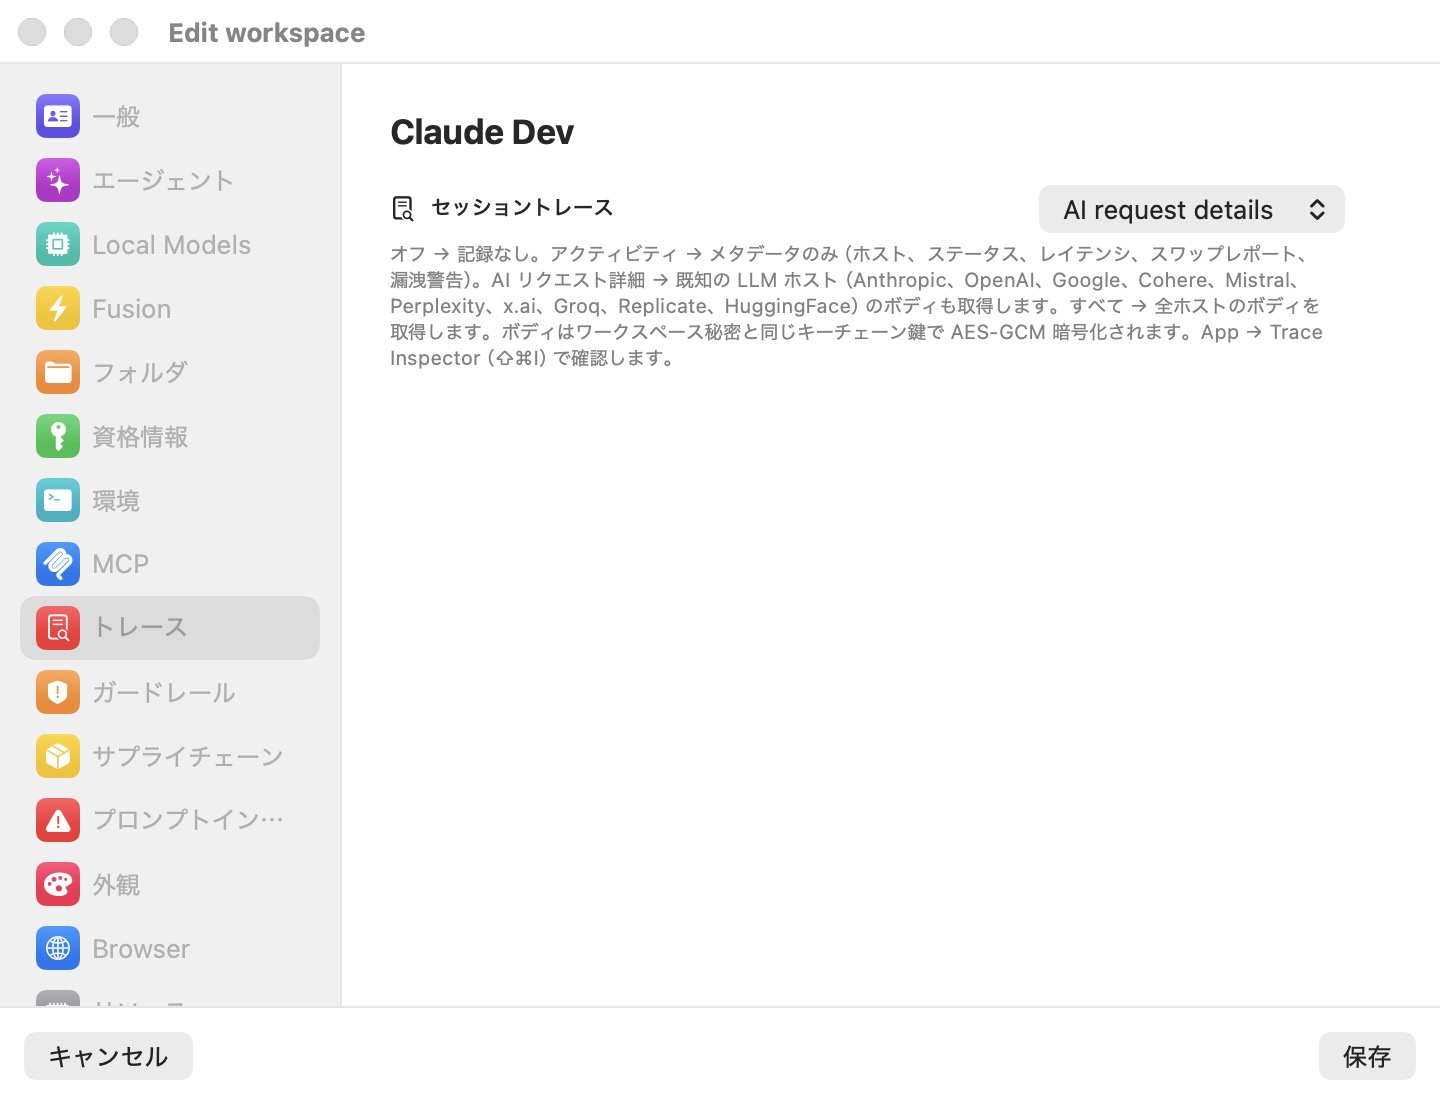Image resolution: width=1440 pixels, height=1104 pixels.
Task: Go to サプライチェーン section
Action: pyautogui.click(x=170, y=756)
